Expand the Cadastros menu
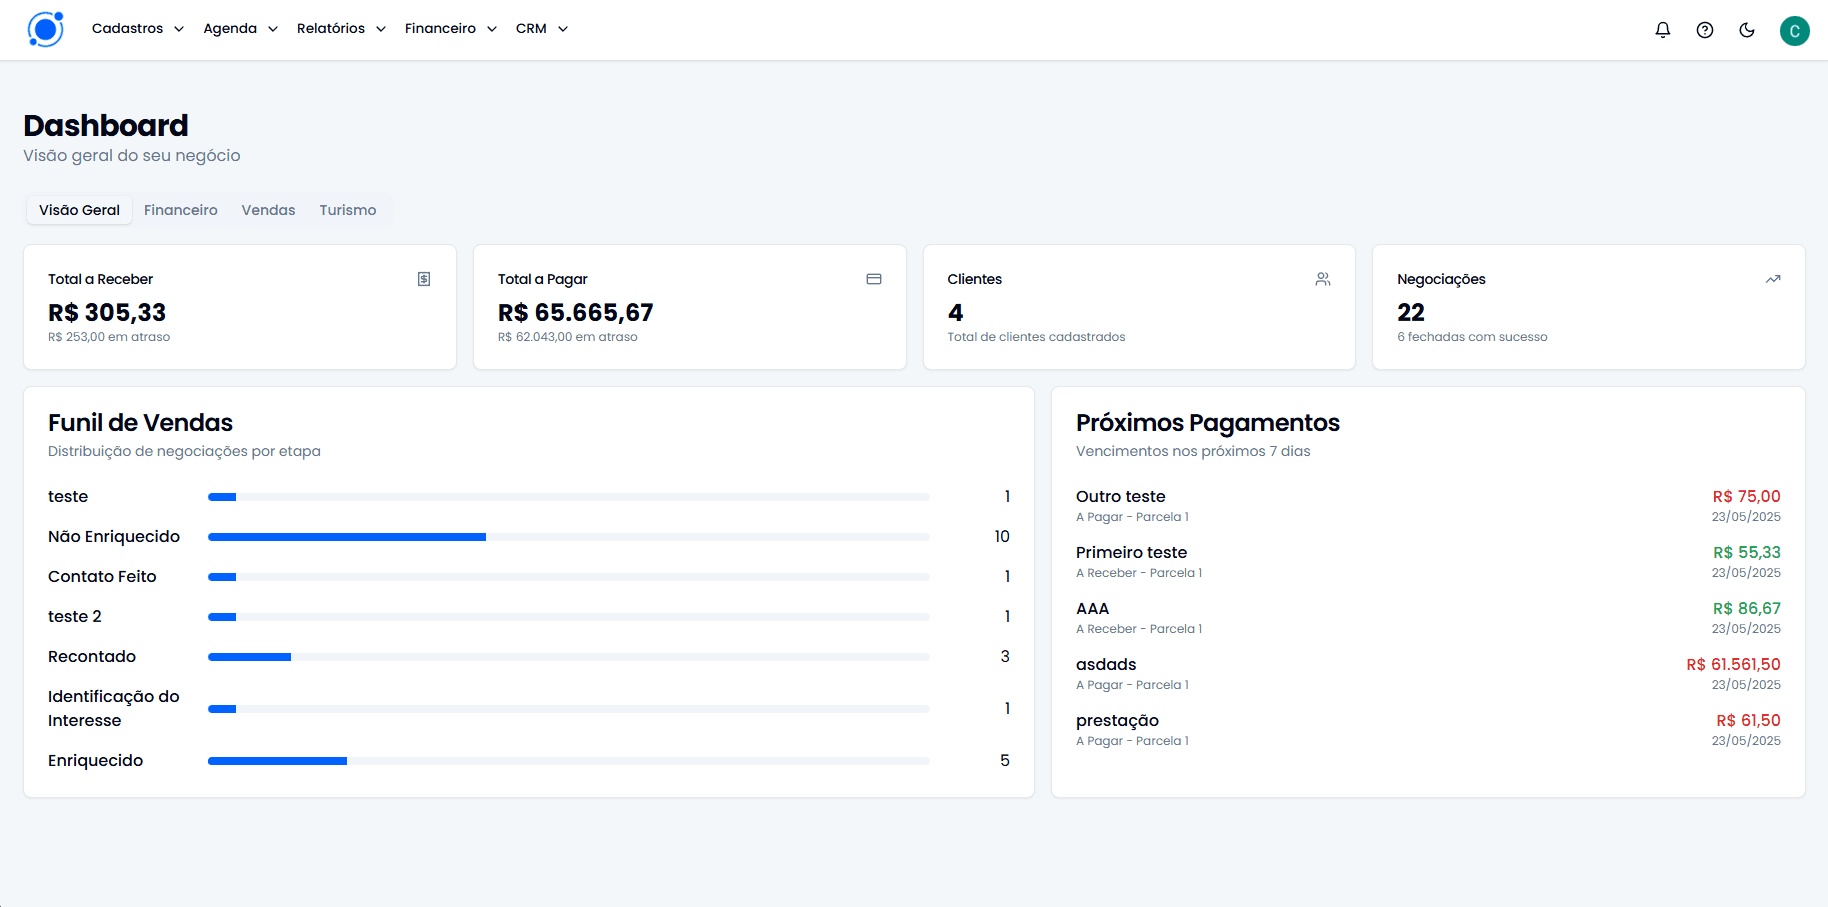Image resolution: width=1828 pixels, height=907 pixels. pos(136,28)
